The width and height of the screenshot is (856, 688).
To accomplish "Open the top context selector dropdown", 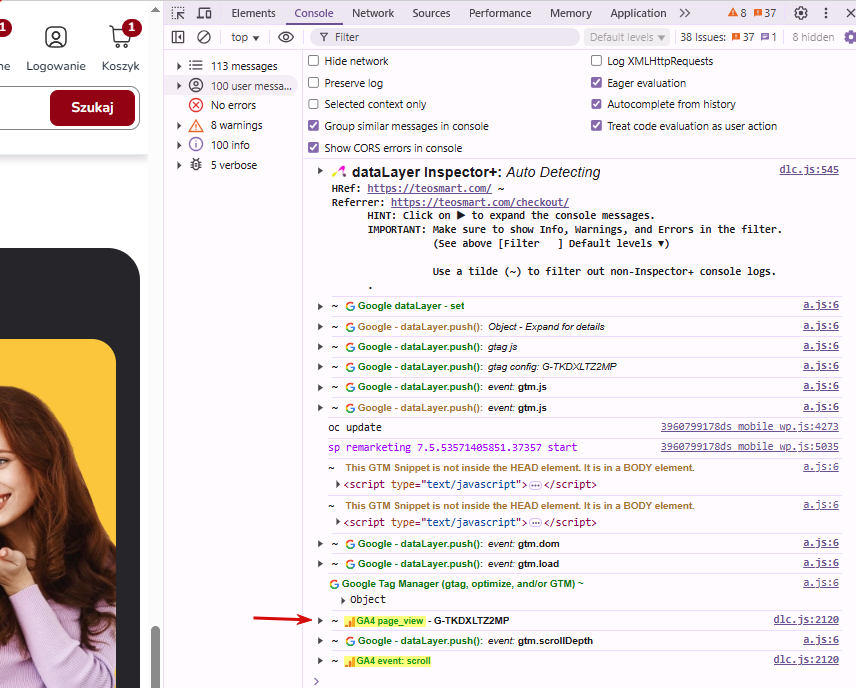I will coord(245,37).
